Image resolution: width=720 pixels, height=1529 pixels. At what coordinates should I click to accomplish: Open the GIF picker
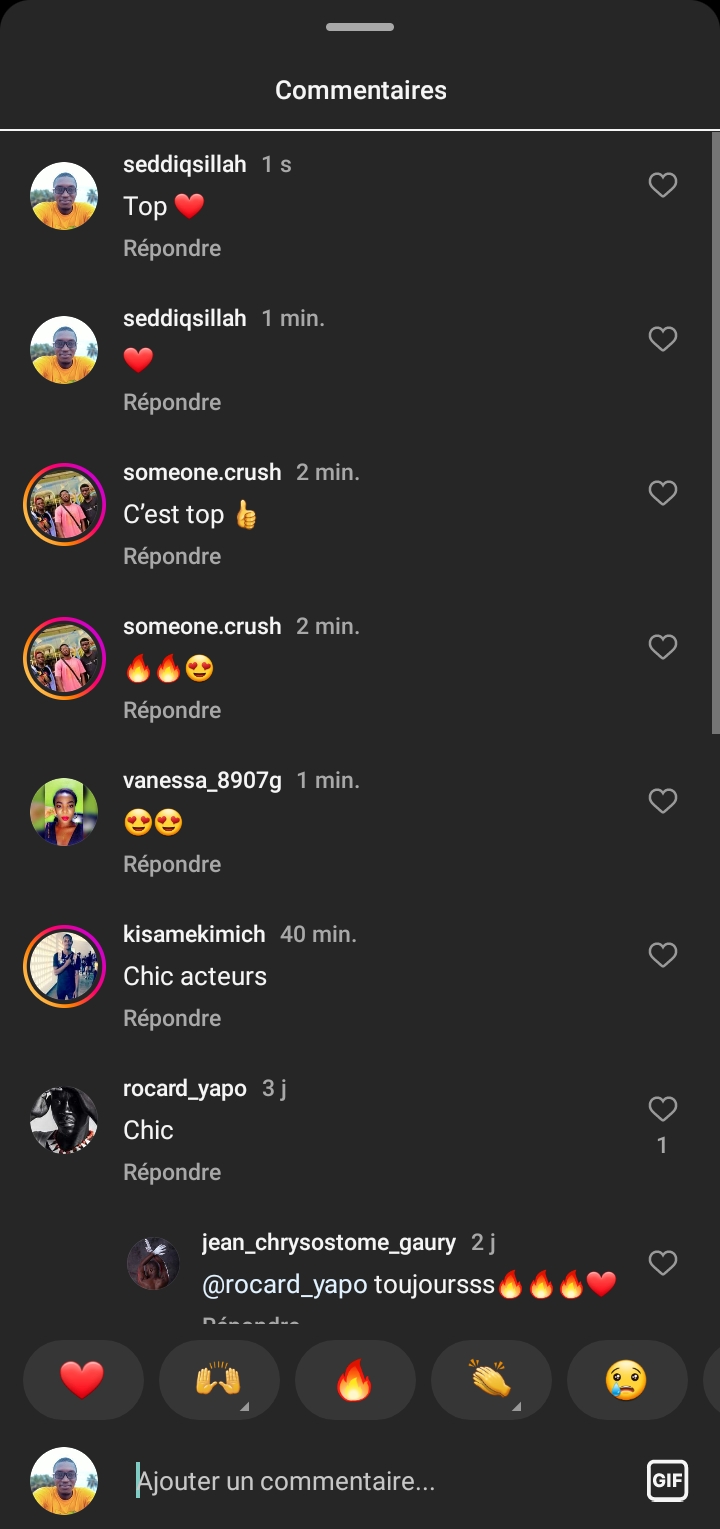pyautogui.click(x=667, y=1480)
